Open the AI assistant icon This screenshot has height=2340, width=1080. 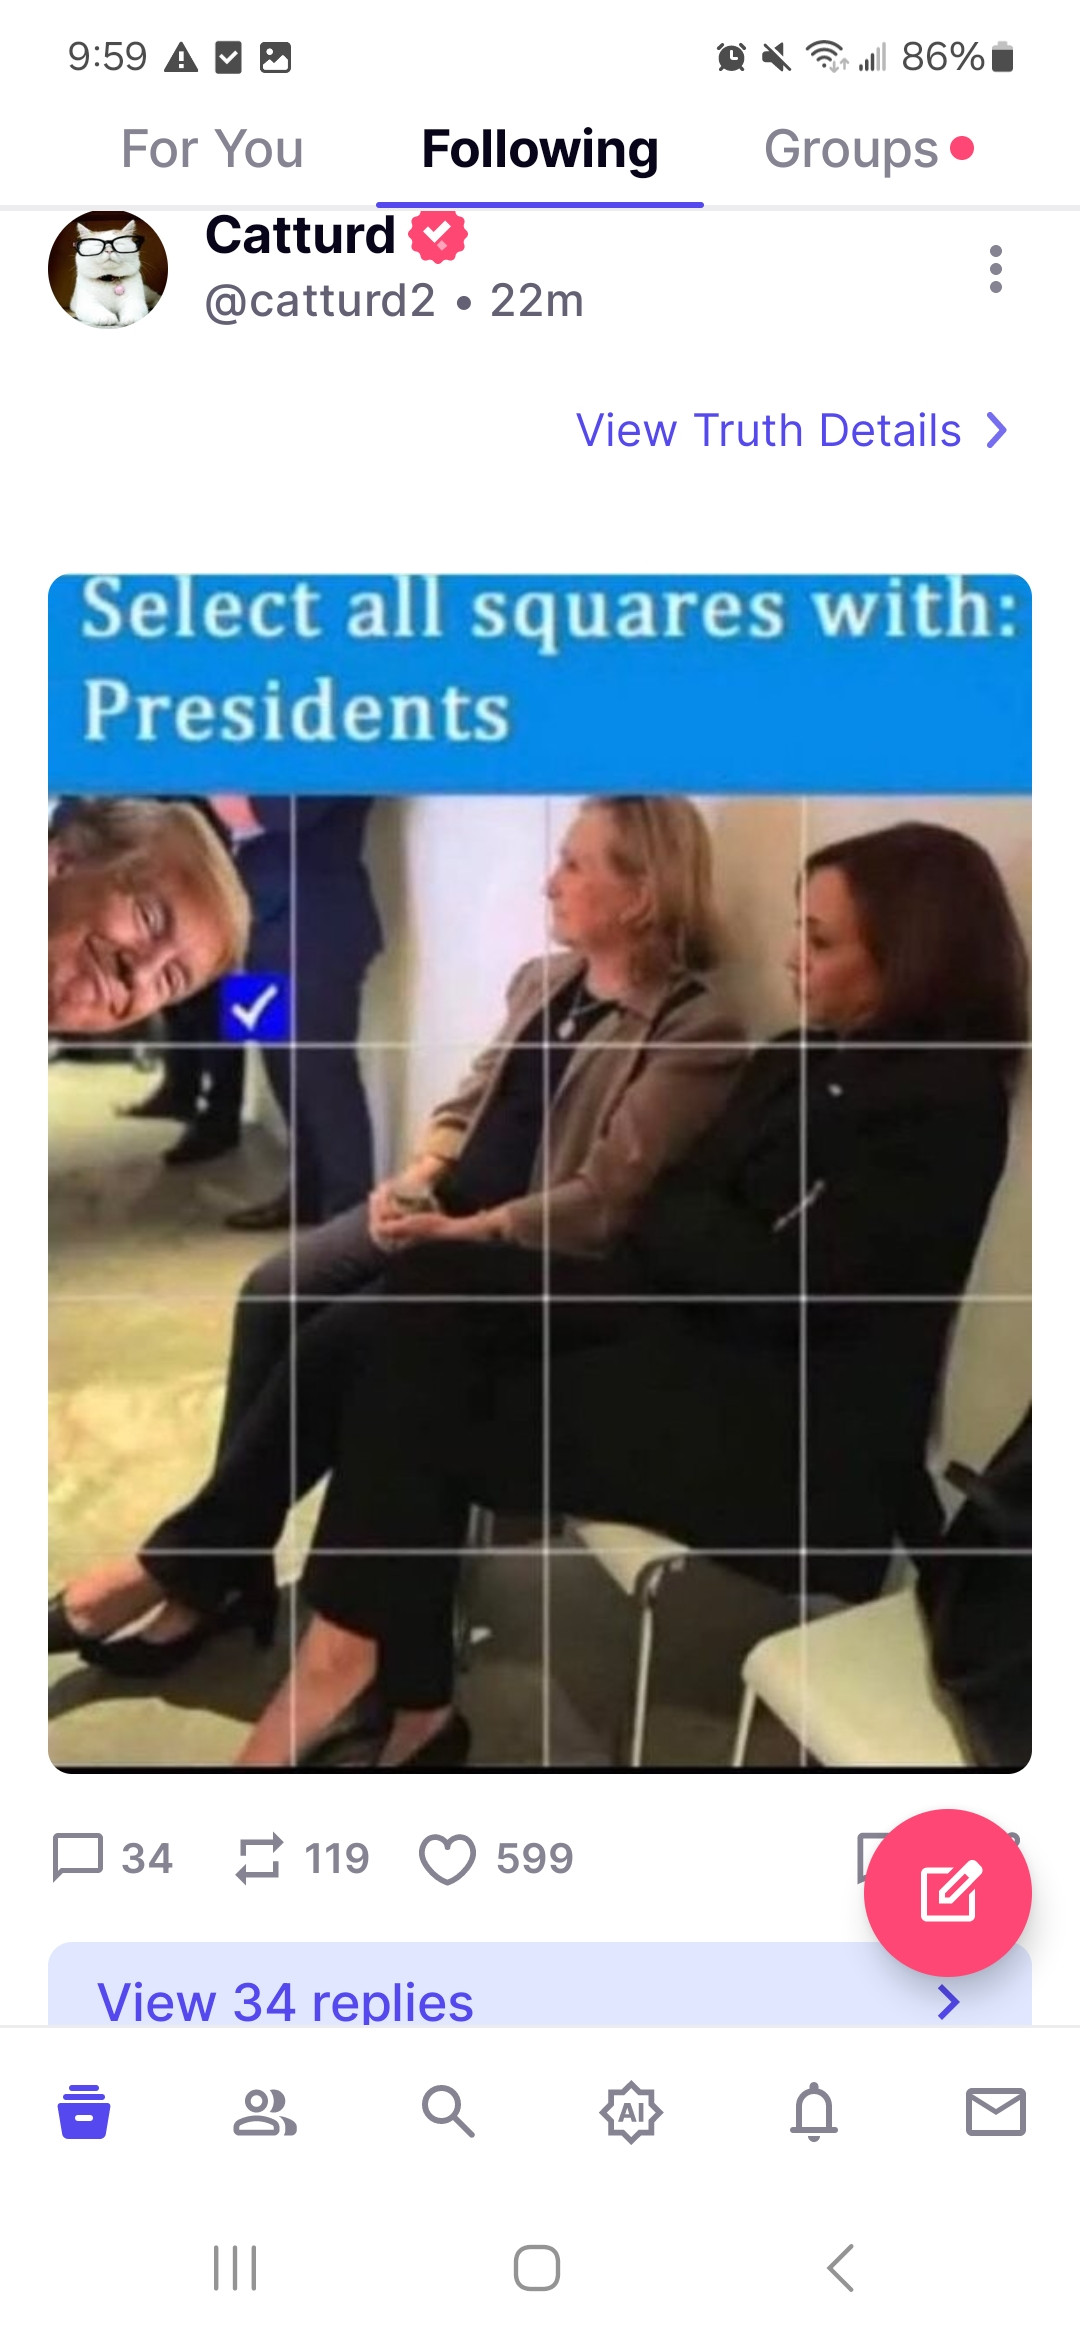[631, 2112]
